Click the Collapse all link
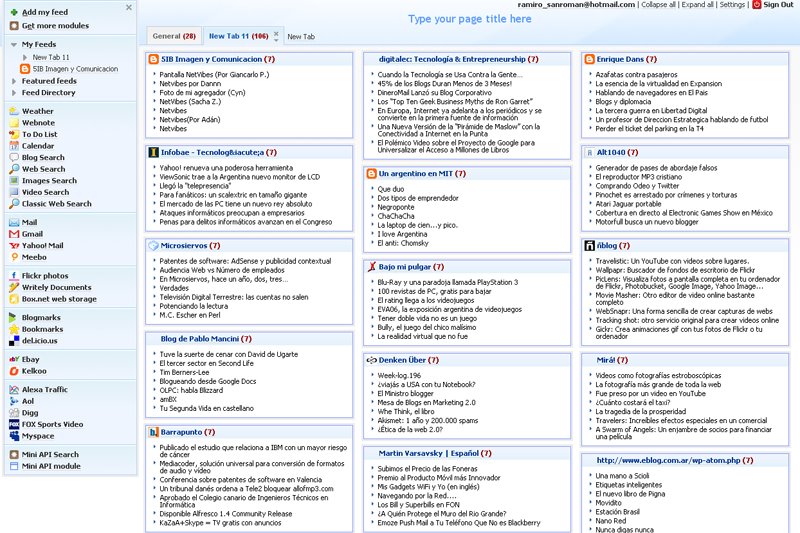 coord(658,5)
